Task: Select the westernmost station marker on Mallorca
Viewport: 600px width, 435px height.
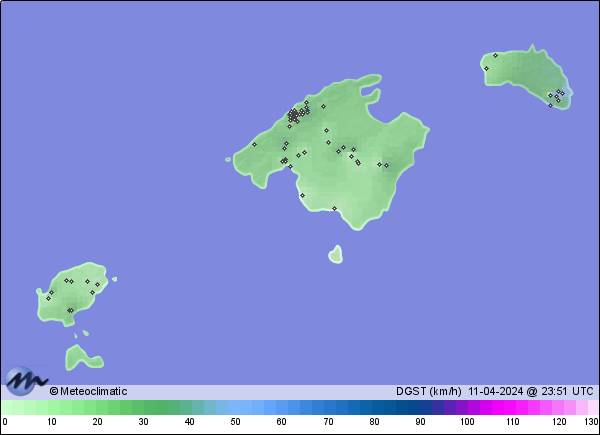Action: pyautogui.click(x=254, y=145)
